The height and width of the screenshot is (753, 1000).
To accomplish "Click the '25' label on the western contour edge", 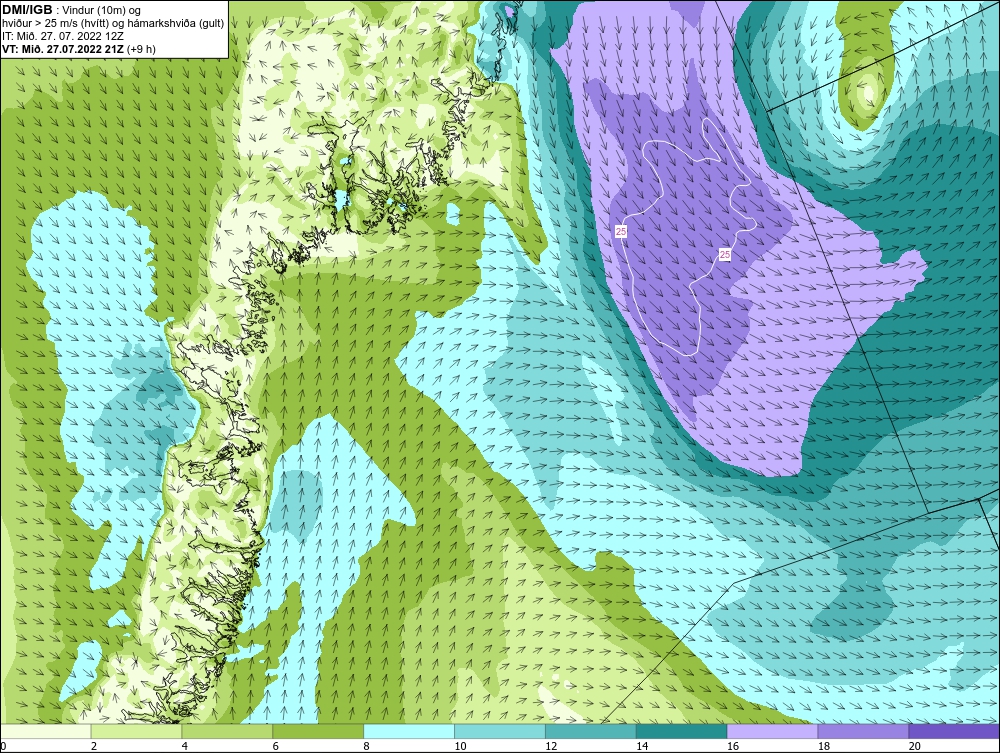I will (x=621, y=231).
